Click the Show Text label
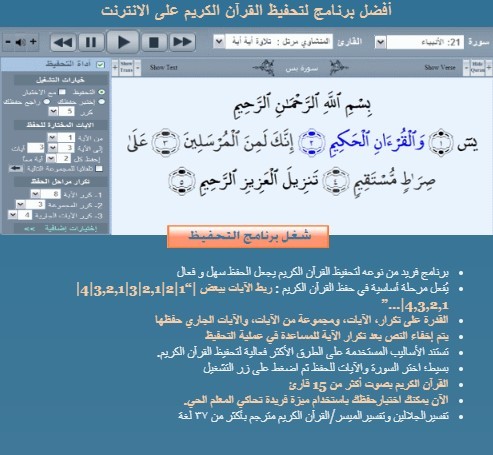Image resolution: width=493 pixels, height=455 pixels. point(164,68)
